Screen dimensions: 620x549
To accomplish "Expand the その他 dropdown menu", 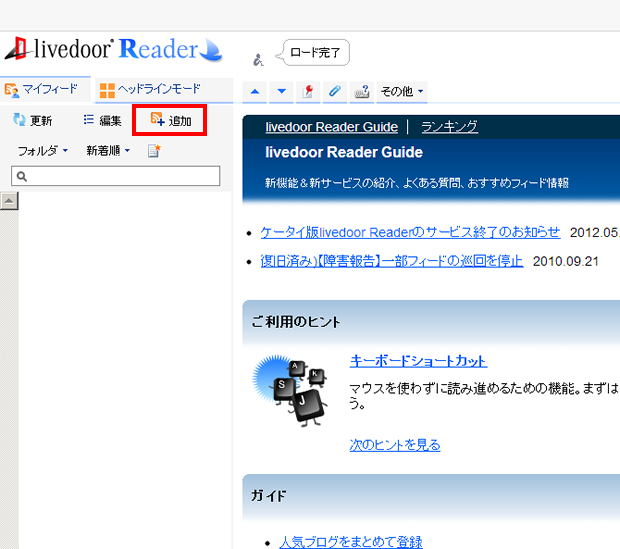I will pos(402,91).
